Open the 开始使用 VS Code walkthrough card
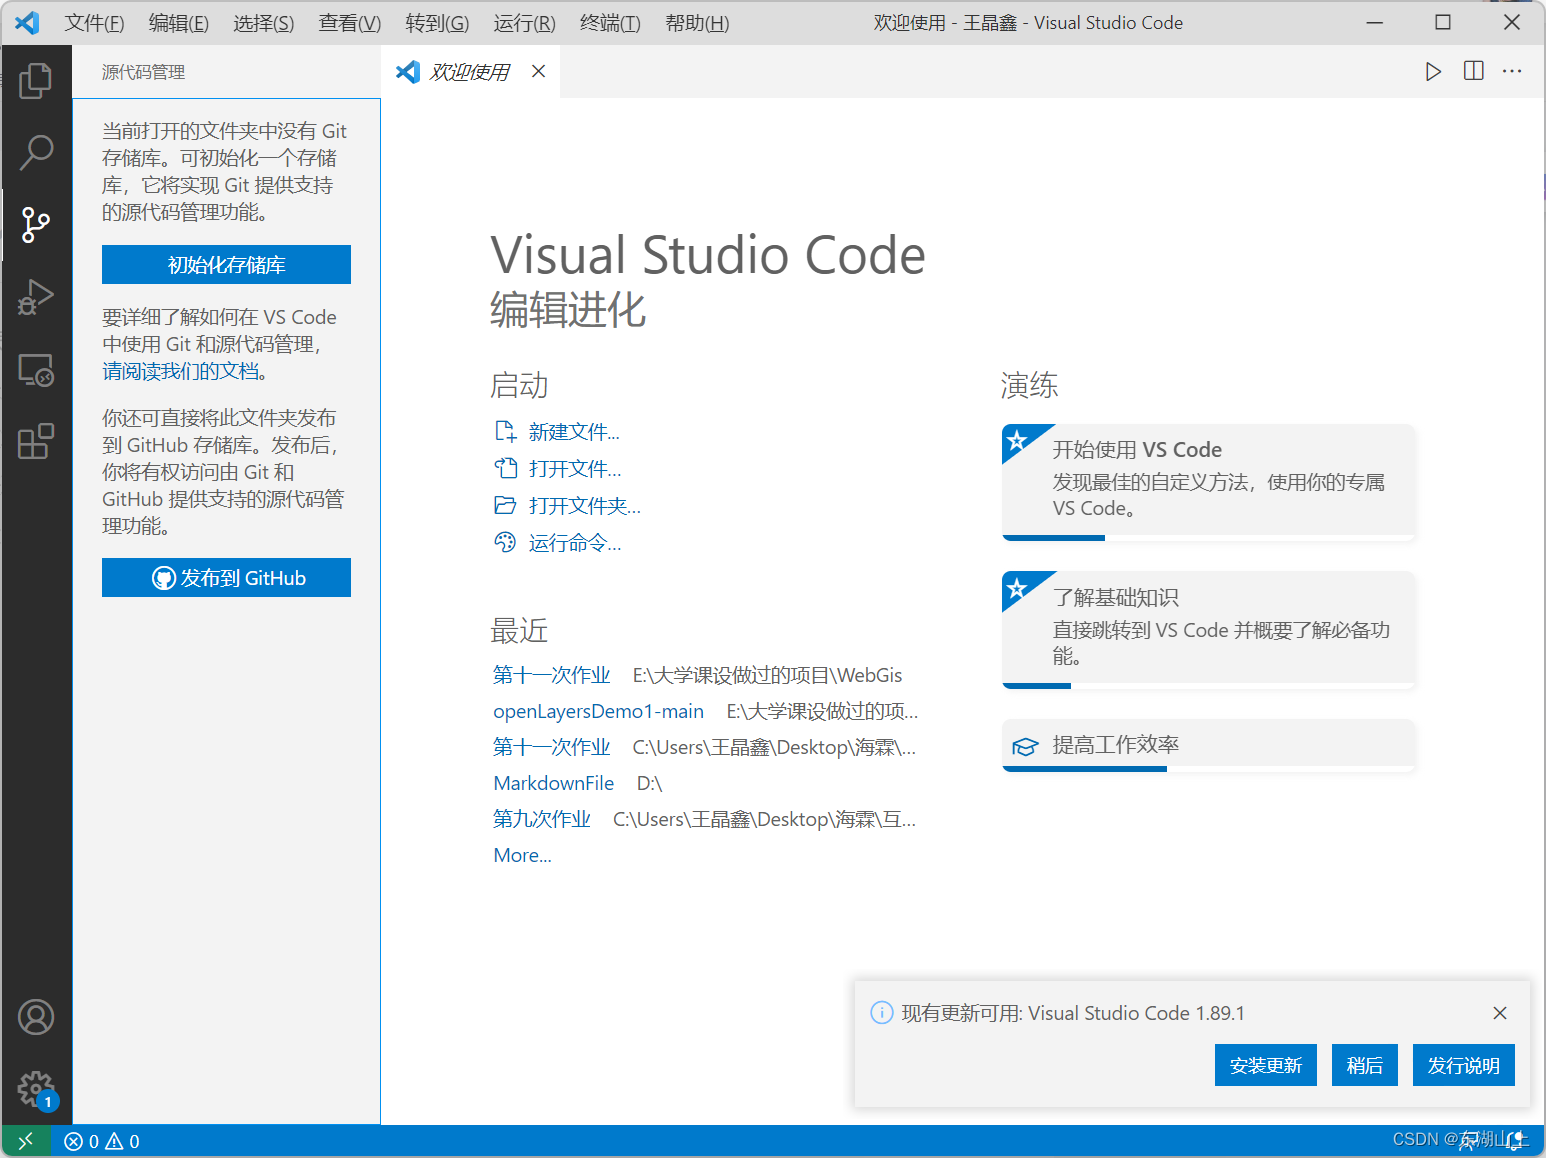Viewport: 1546px width, 1158px height. click(x=1208, y=482)
